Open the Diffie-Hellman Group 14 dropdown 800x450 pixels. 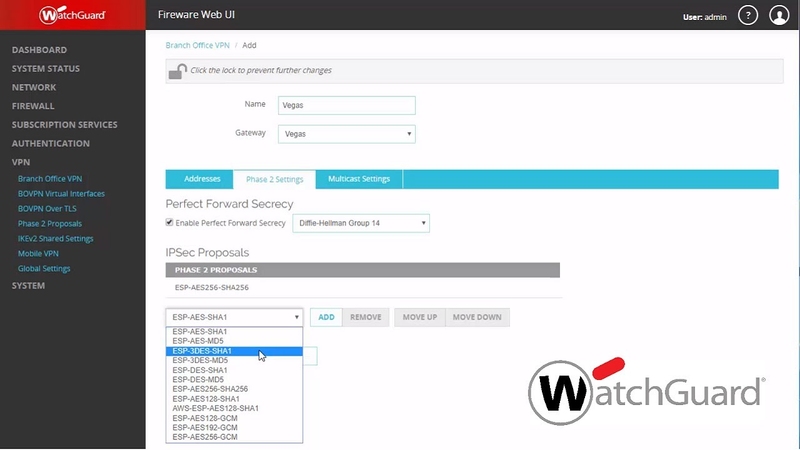click(x=361, y=223)
